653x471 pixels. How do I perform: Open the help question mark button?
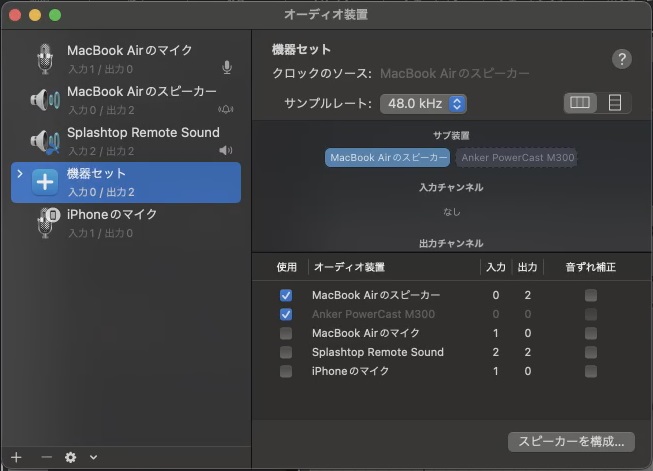point(621,59)
